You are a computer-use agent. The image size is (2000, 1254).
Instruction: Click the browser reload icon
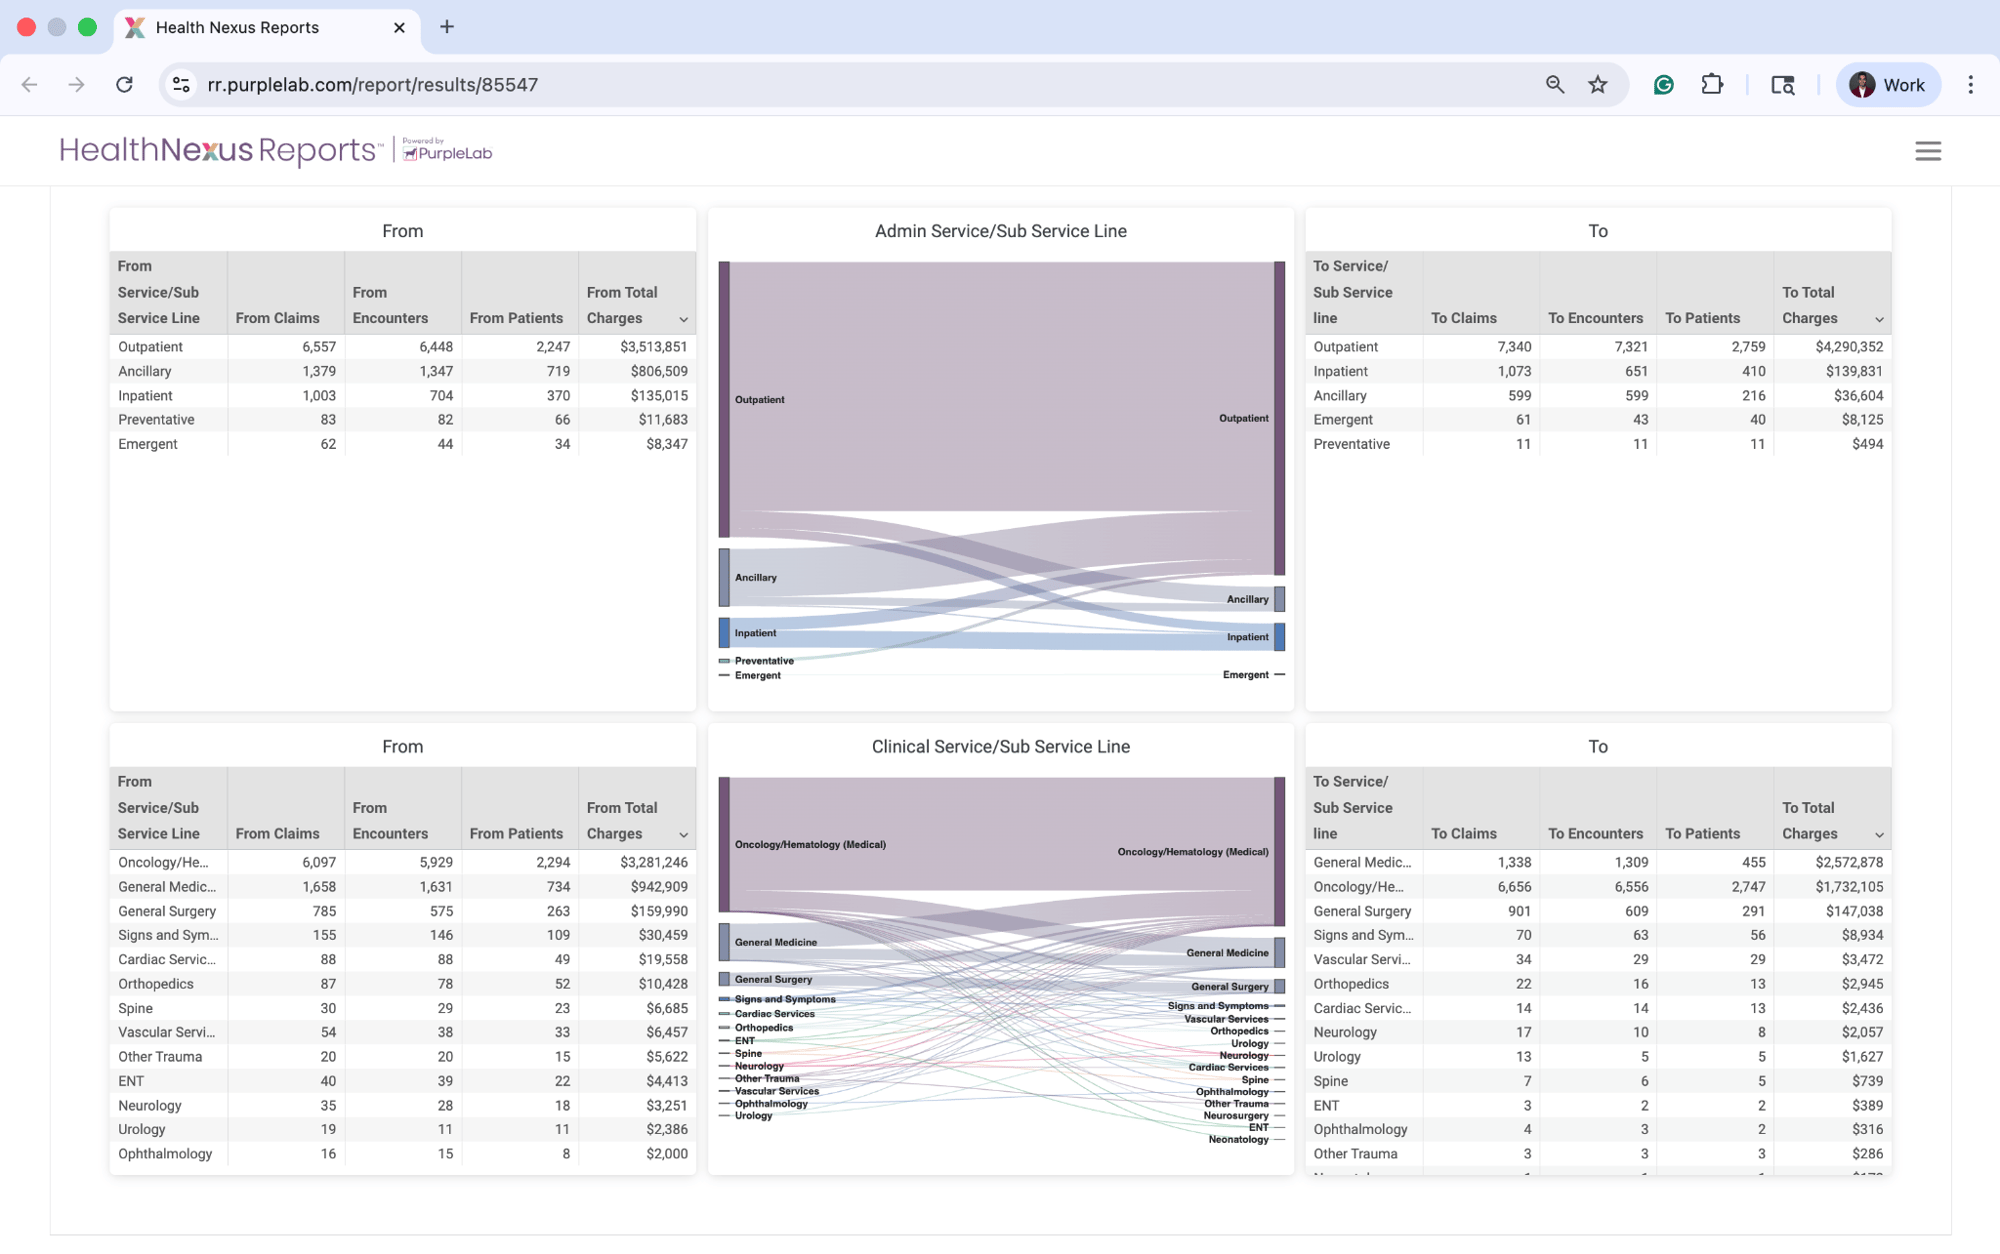pyautogui.click(x=124, y=85)
